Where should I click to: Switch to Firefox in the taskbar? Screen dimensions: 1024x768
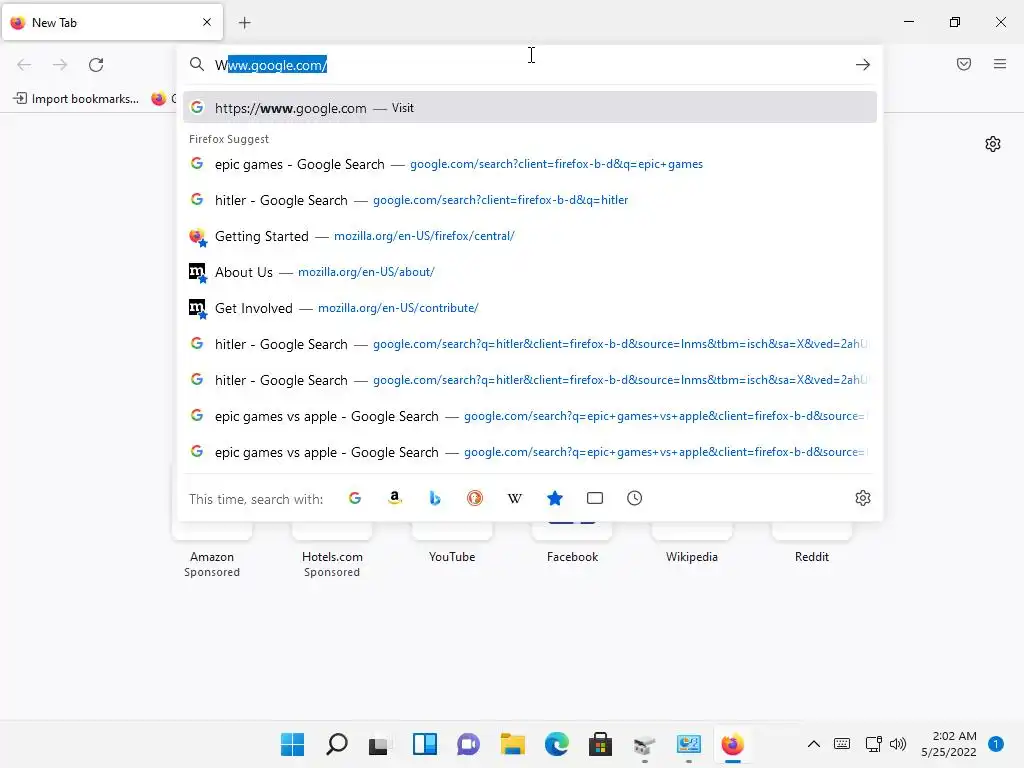click(x=733, y=744)
